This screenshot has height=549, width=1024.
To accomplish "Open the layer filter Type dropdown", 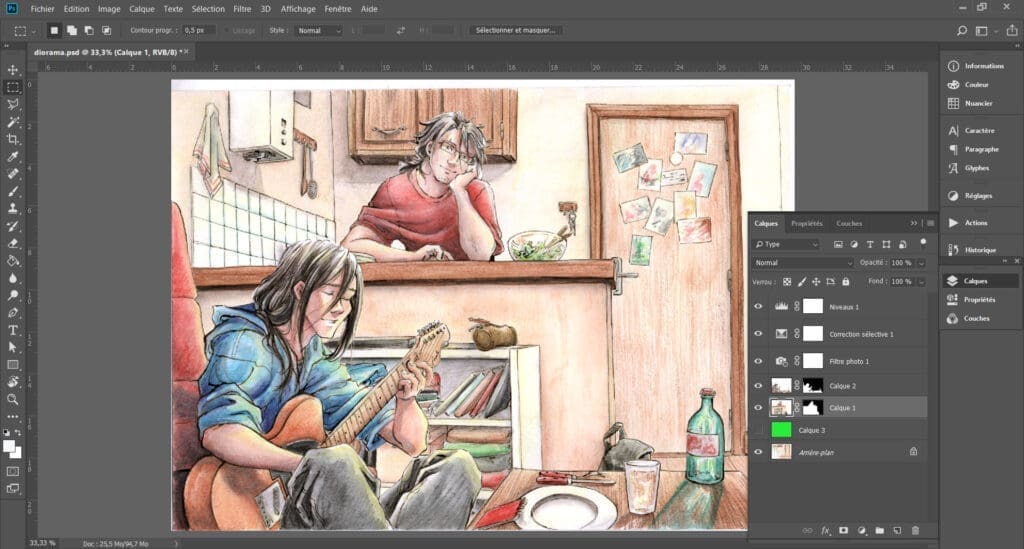I will [x=786, y=244].
